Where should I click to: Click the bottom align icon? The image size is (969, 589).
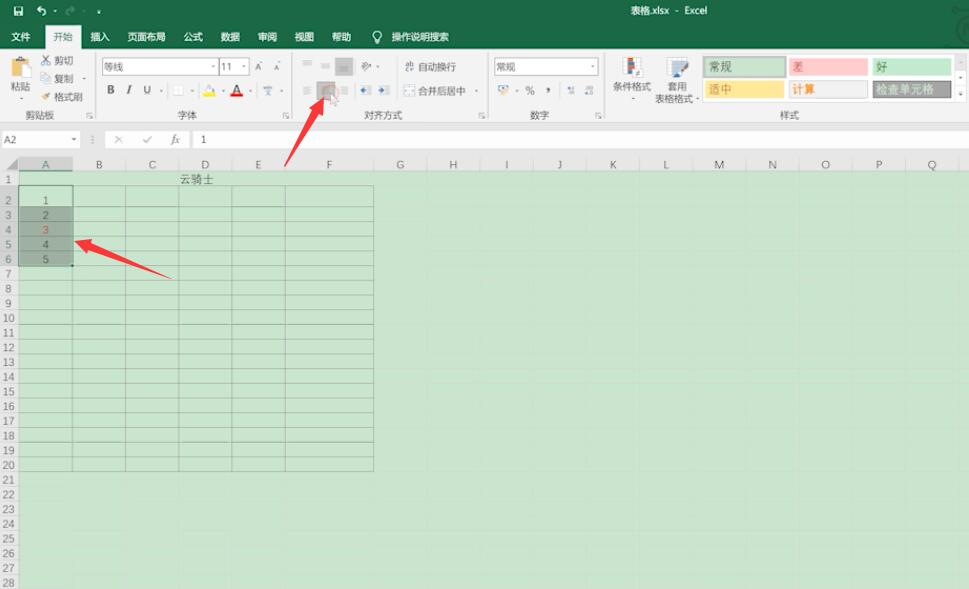[x=344, y=66]
